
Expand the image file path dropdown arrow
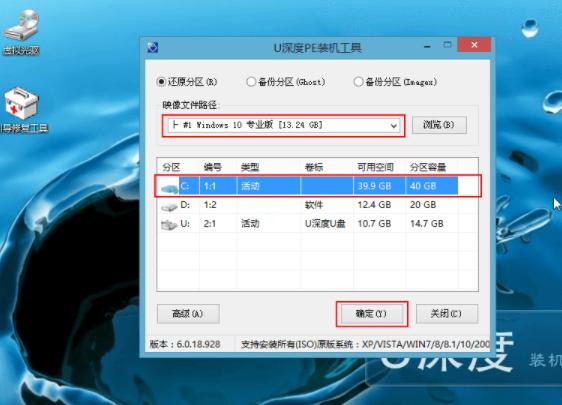click(x=393, y=126)
